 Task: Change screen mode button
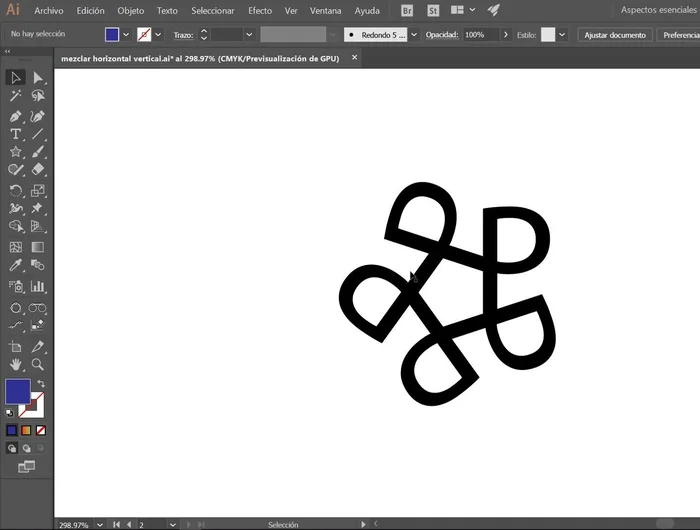coord(26,467)
